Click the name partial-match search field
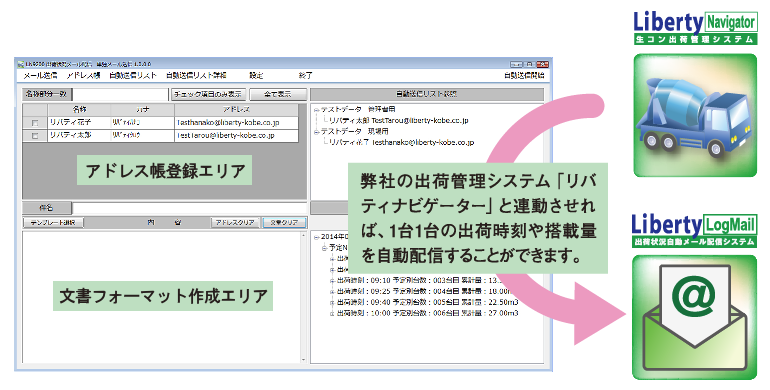Image resolution: width=770 pixels, height=390 pixels. coord(120,94)
